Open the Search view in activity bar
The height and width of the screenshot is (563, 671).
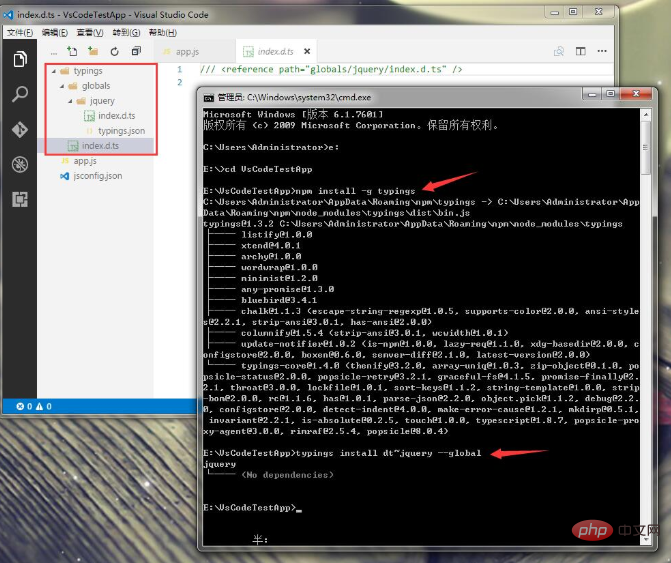pos(19,95)
